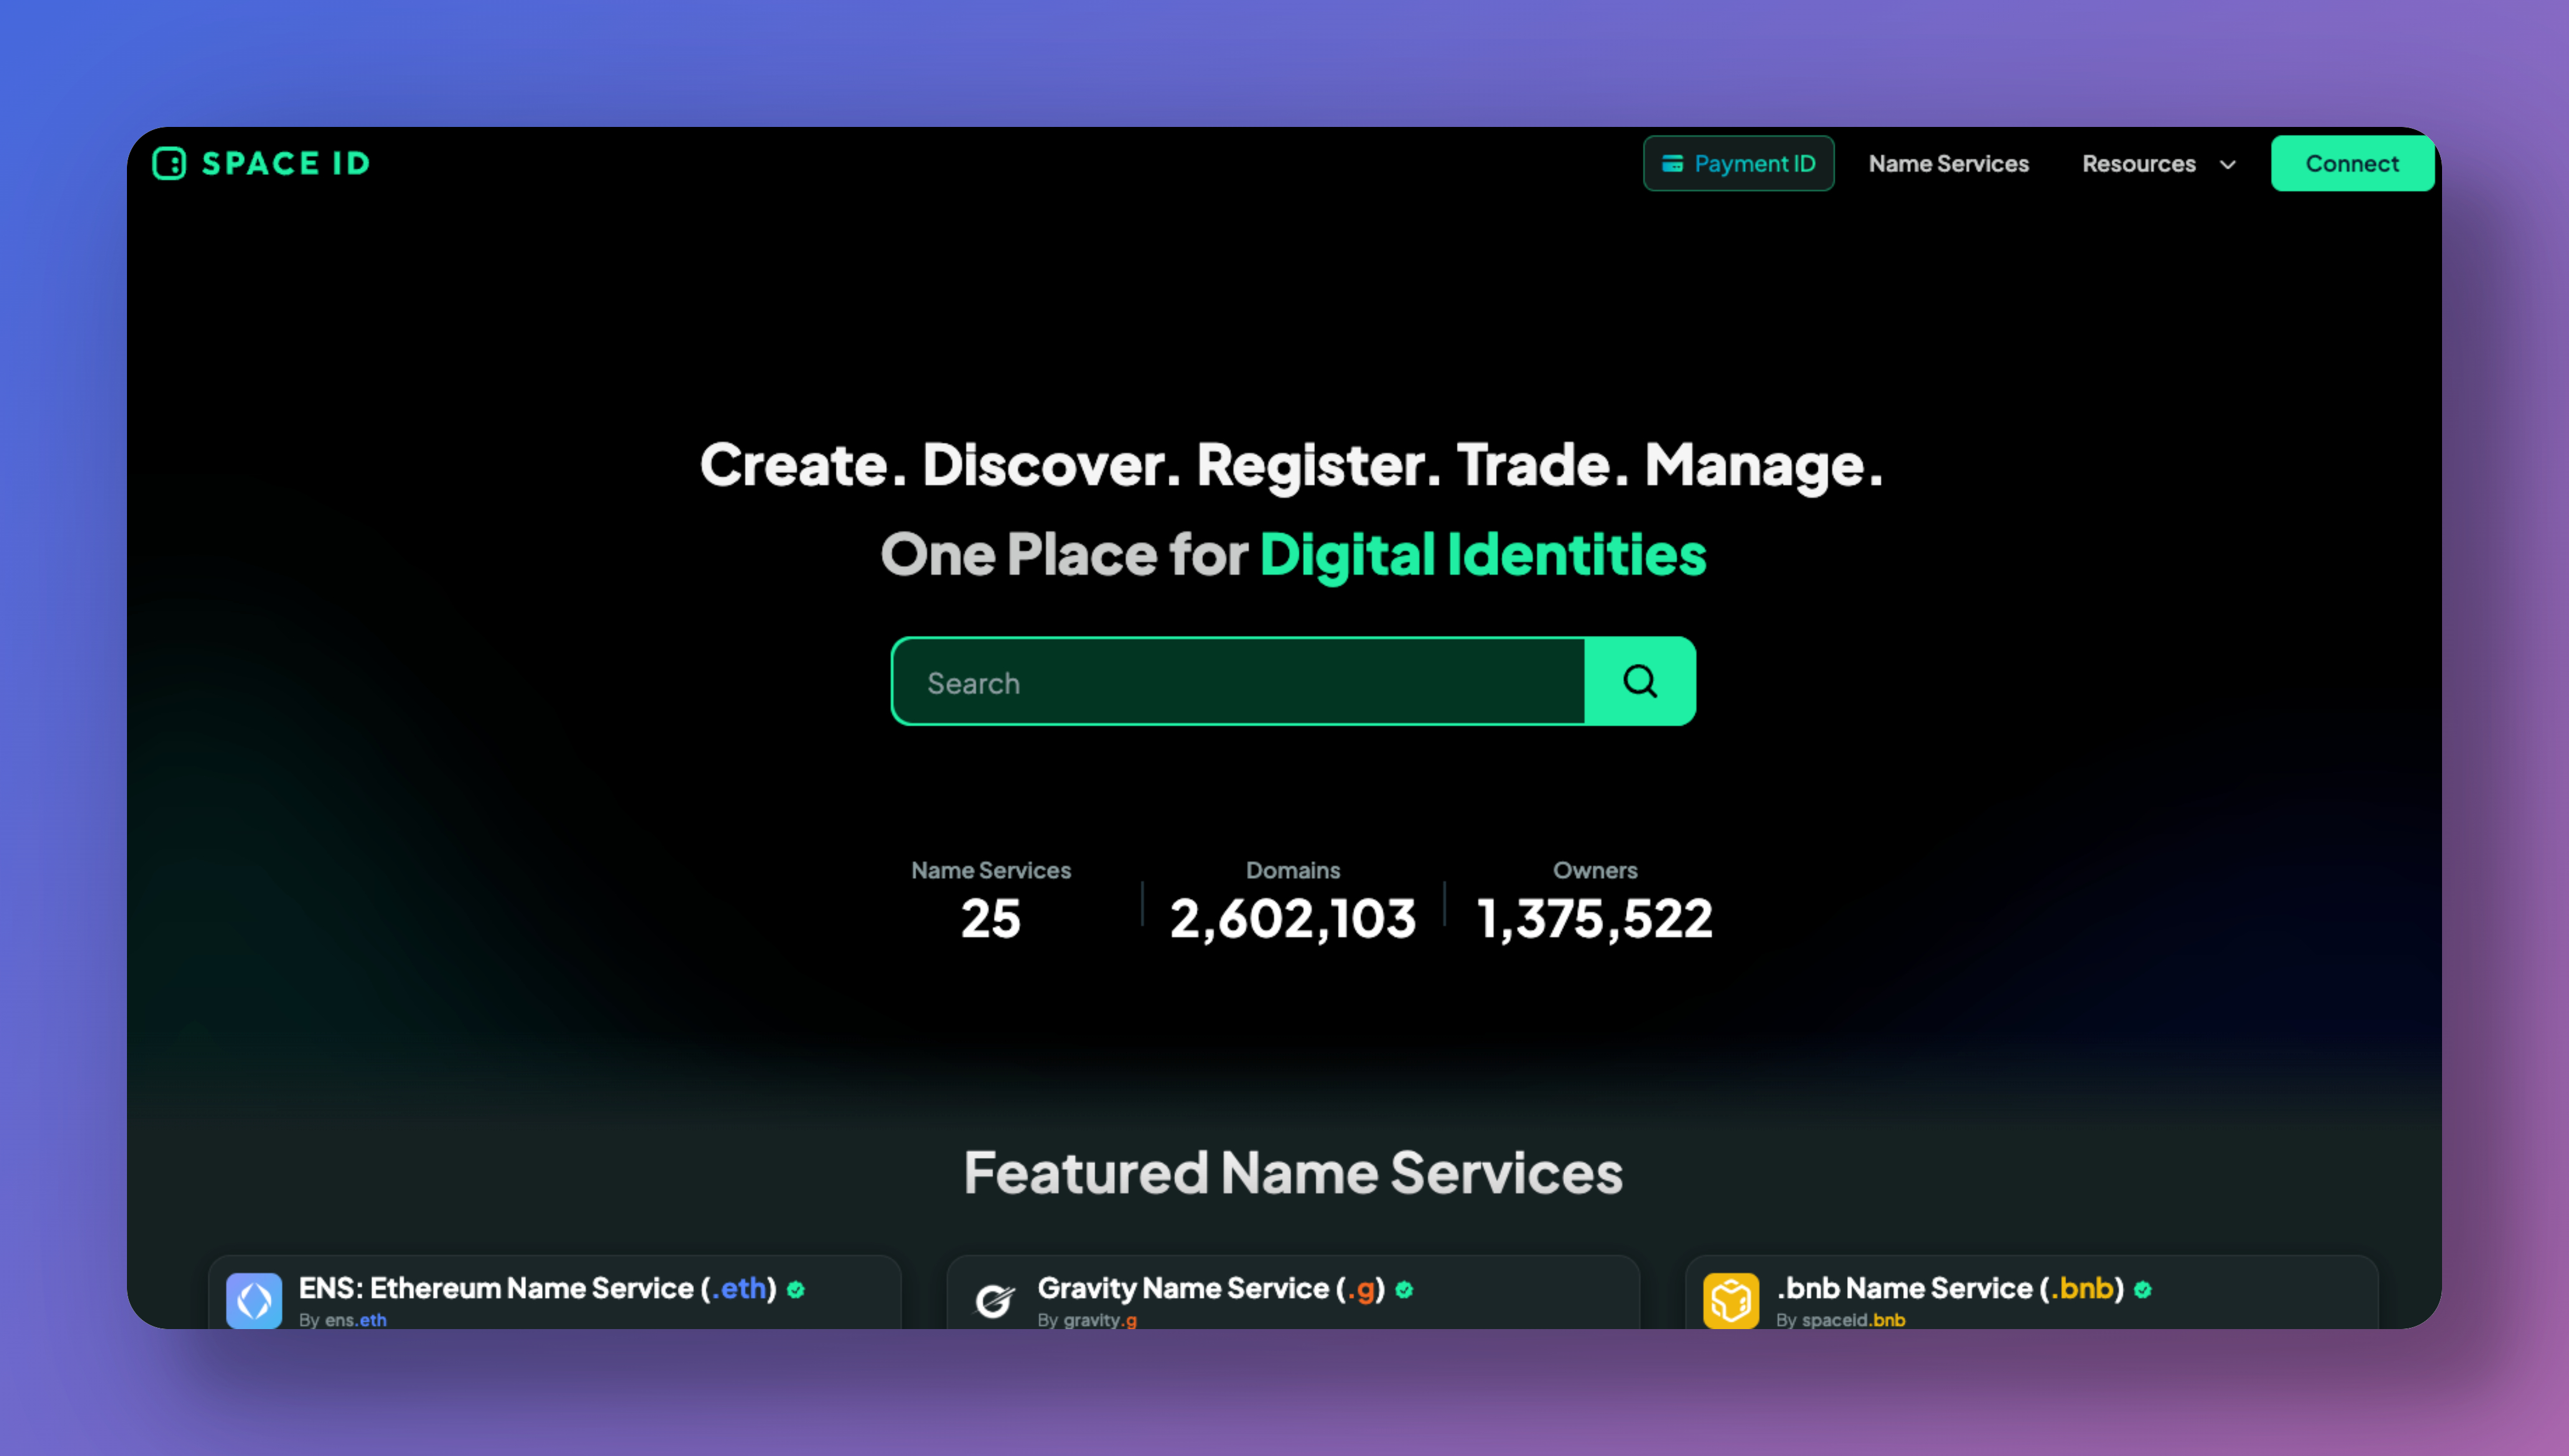Expand the Resources dropdown chevron

click(x=2227, y=165)
